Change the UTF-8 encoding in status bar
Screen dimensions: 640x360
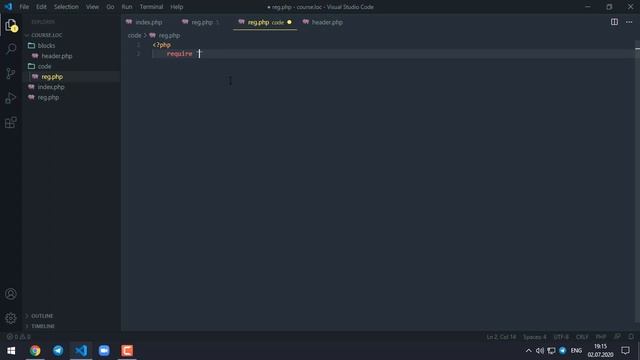[x=561, y=337]
